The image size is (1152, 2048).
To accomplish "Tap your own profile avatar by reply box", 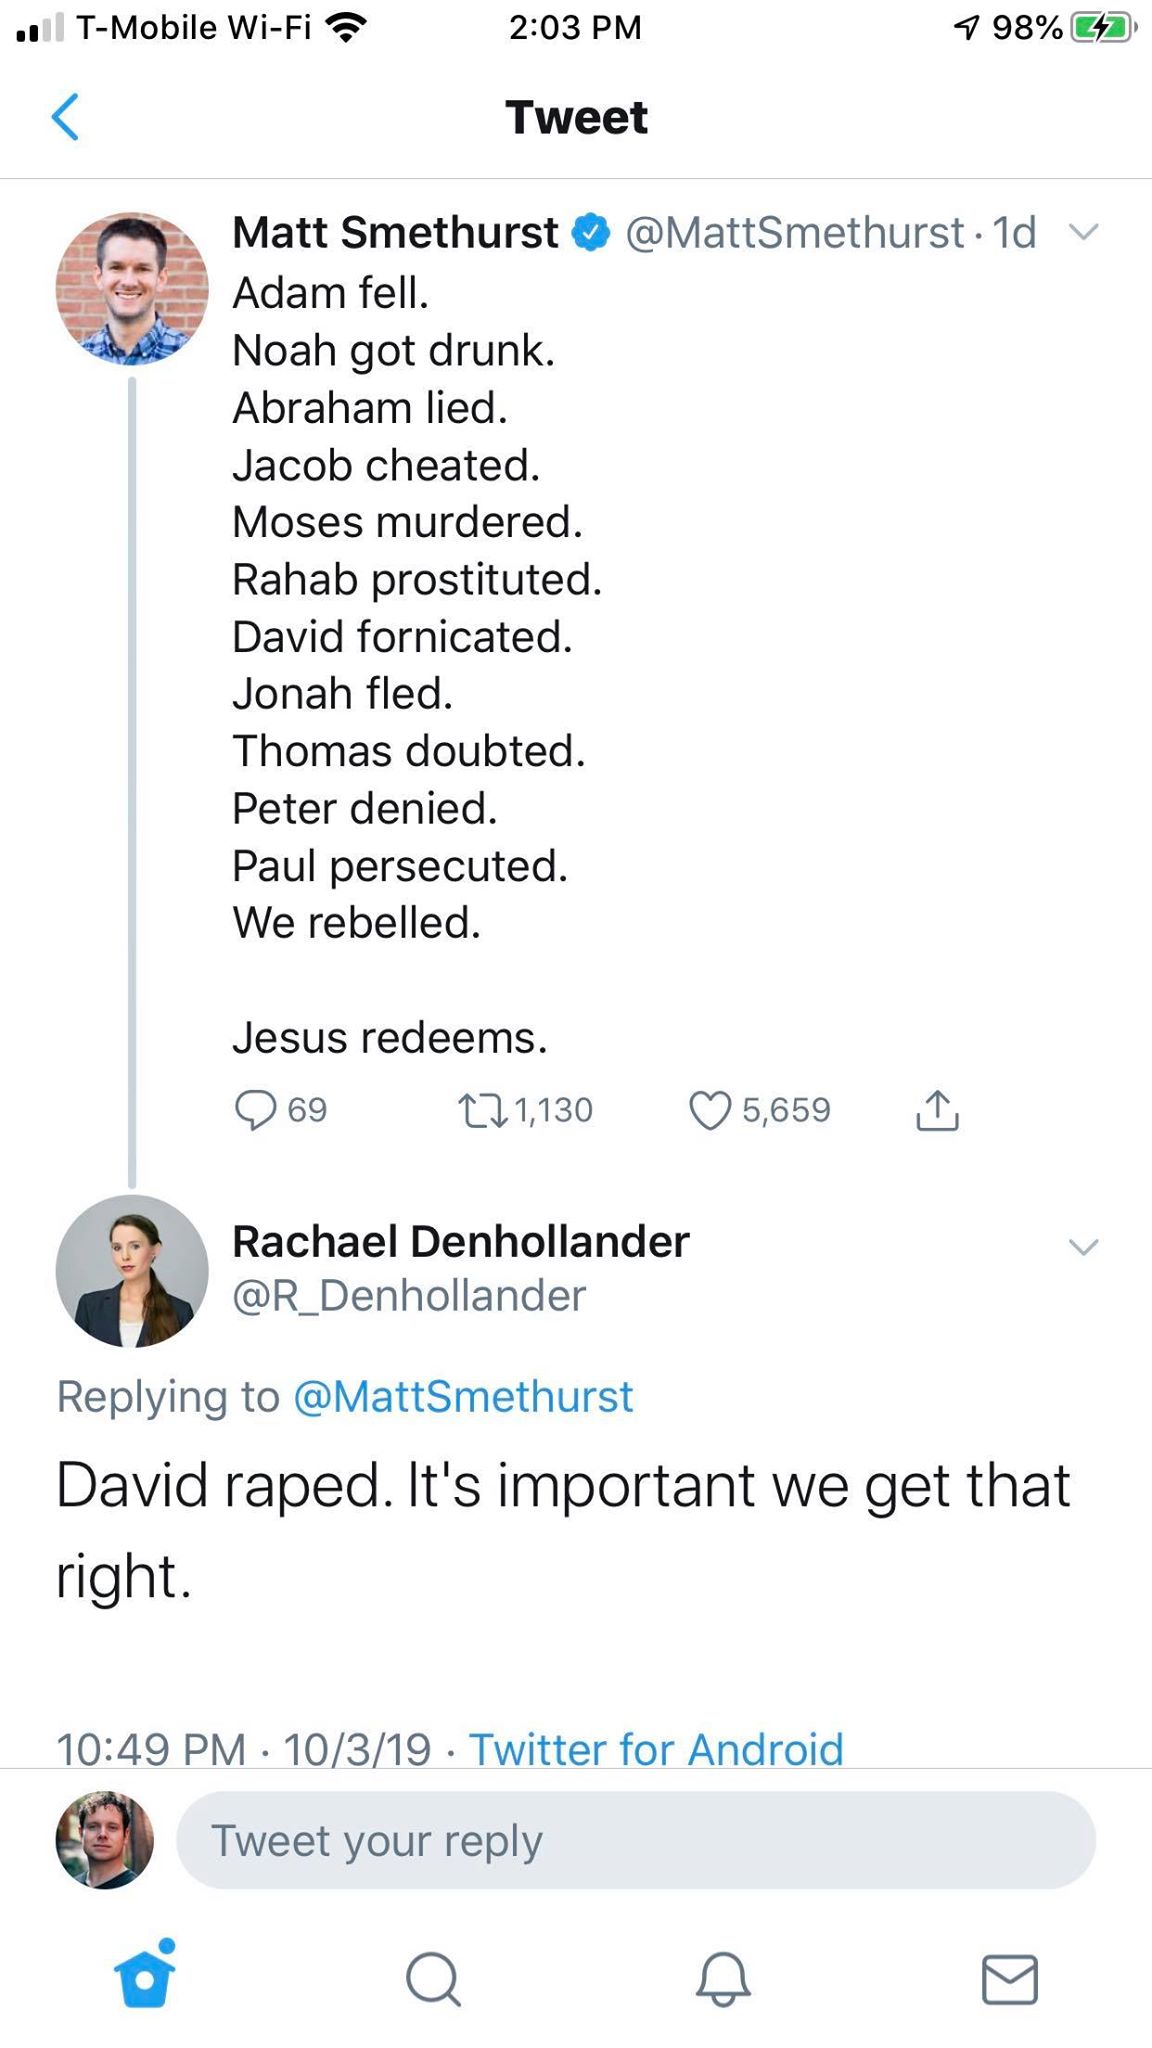I will [x=105, y=1840].
